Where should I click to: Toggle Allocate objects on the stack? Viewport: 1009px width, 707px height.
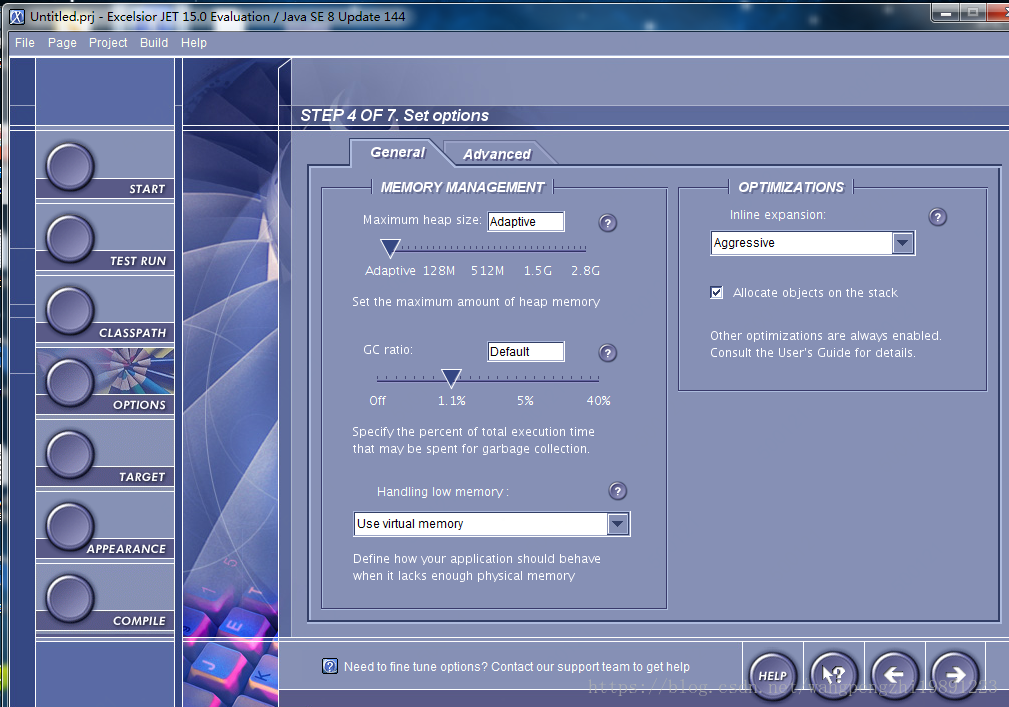tap(716, 292)
